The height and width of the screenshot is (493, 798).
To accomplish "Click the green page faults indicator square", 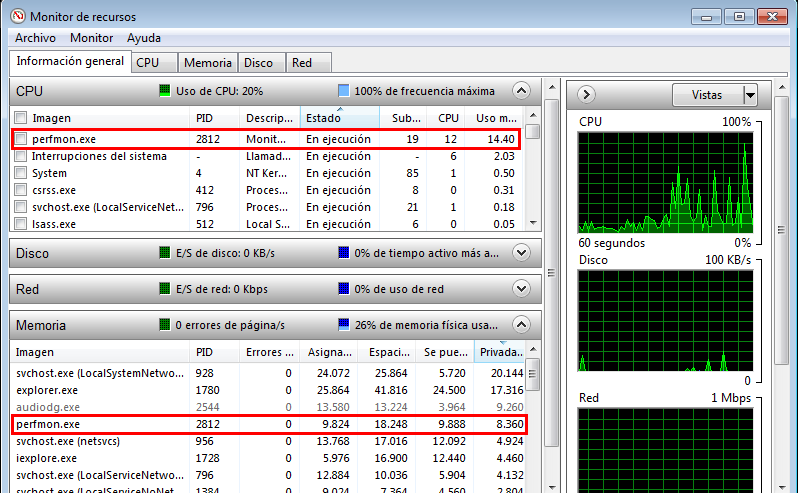I will [166, 325].
